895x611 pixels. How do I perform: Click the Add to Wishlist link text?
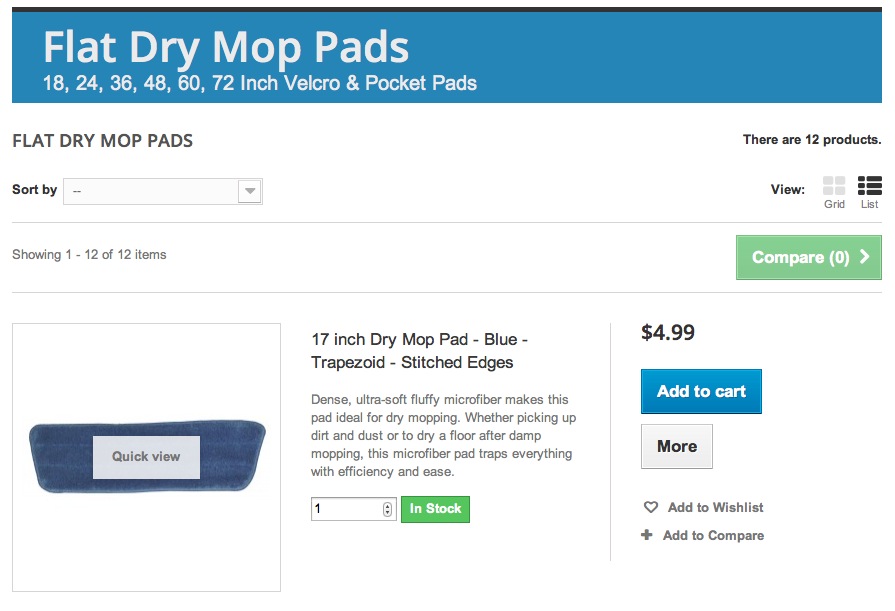[x=715, y=508]
